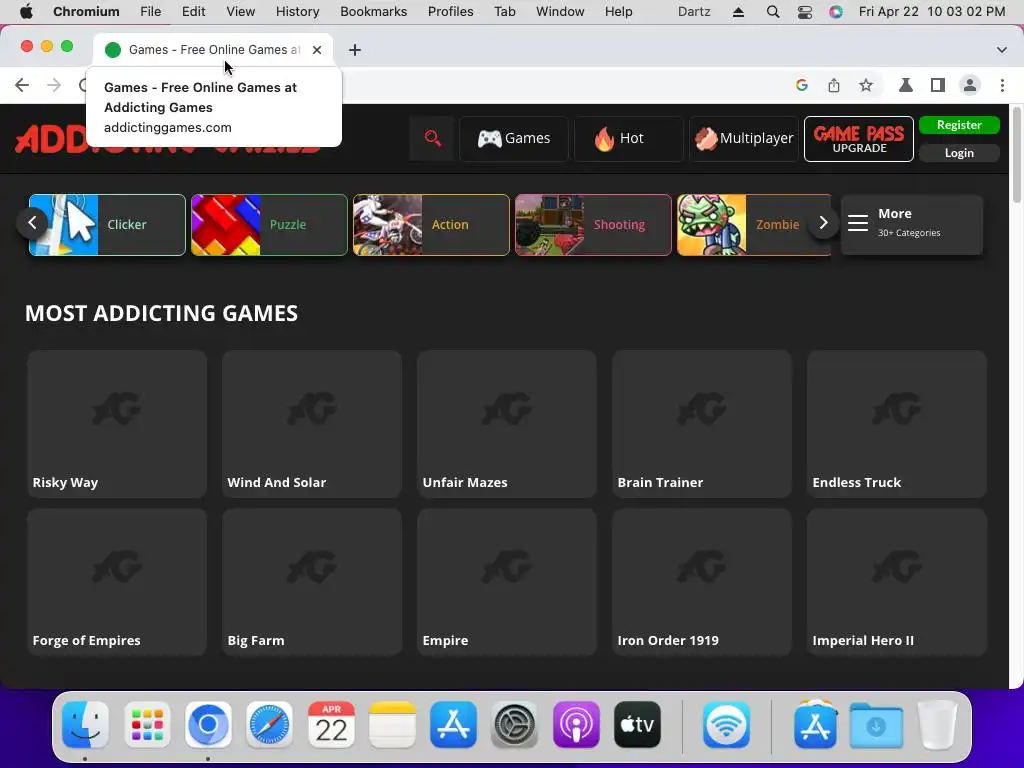Click the Google icon in address bar
This screenshot has width=1024, height=768.
click(801, 85)
